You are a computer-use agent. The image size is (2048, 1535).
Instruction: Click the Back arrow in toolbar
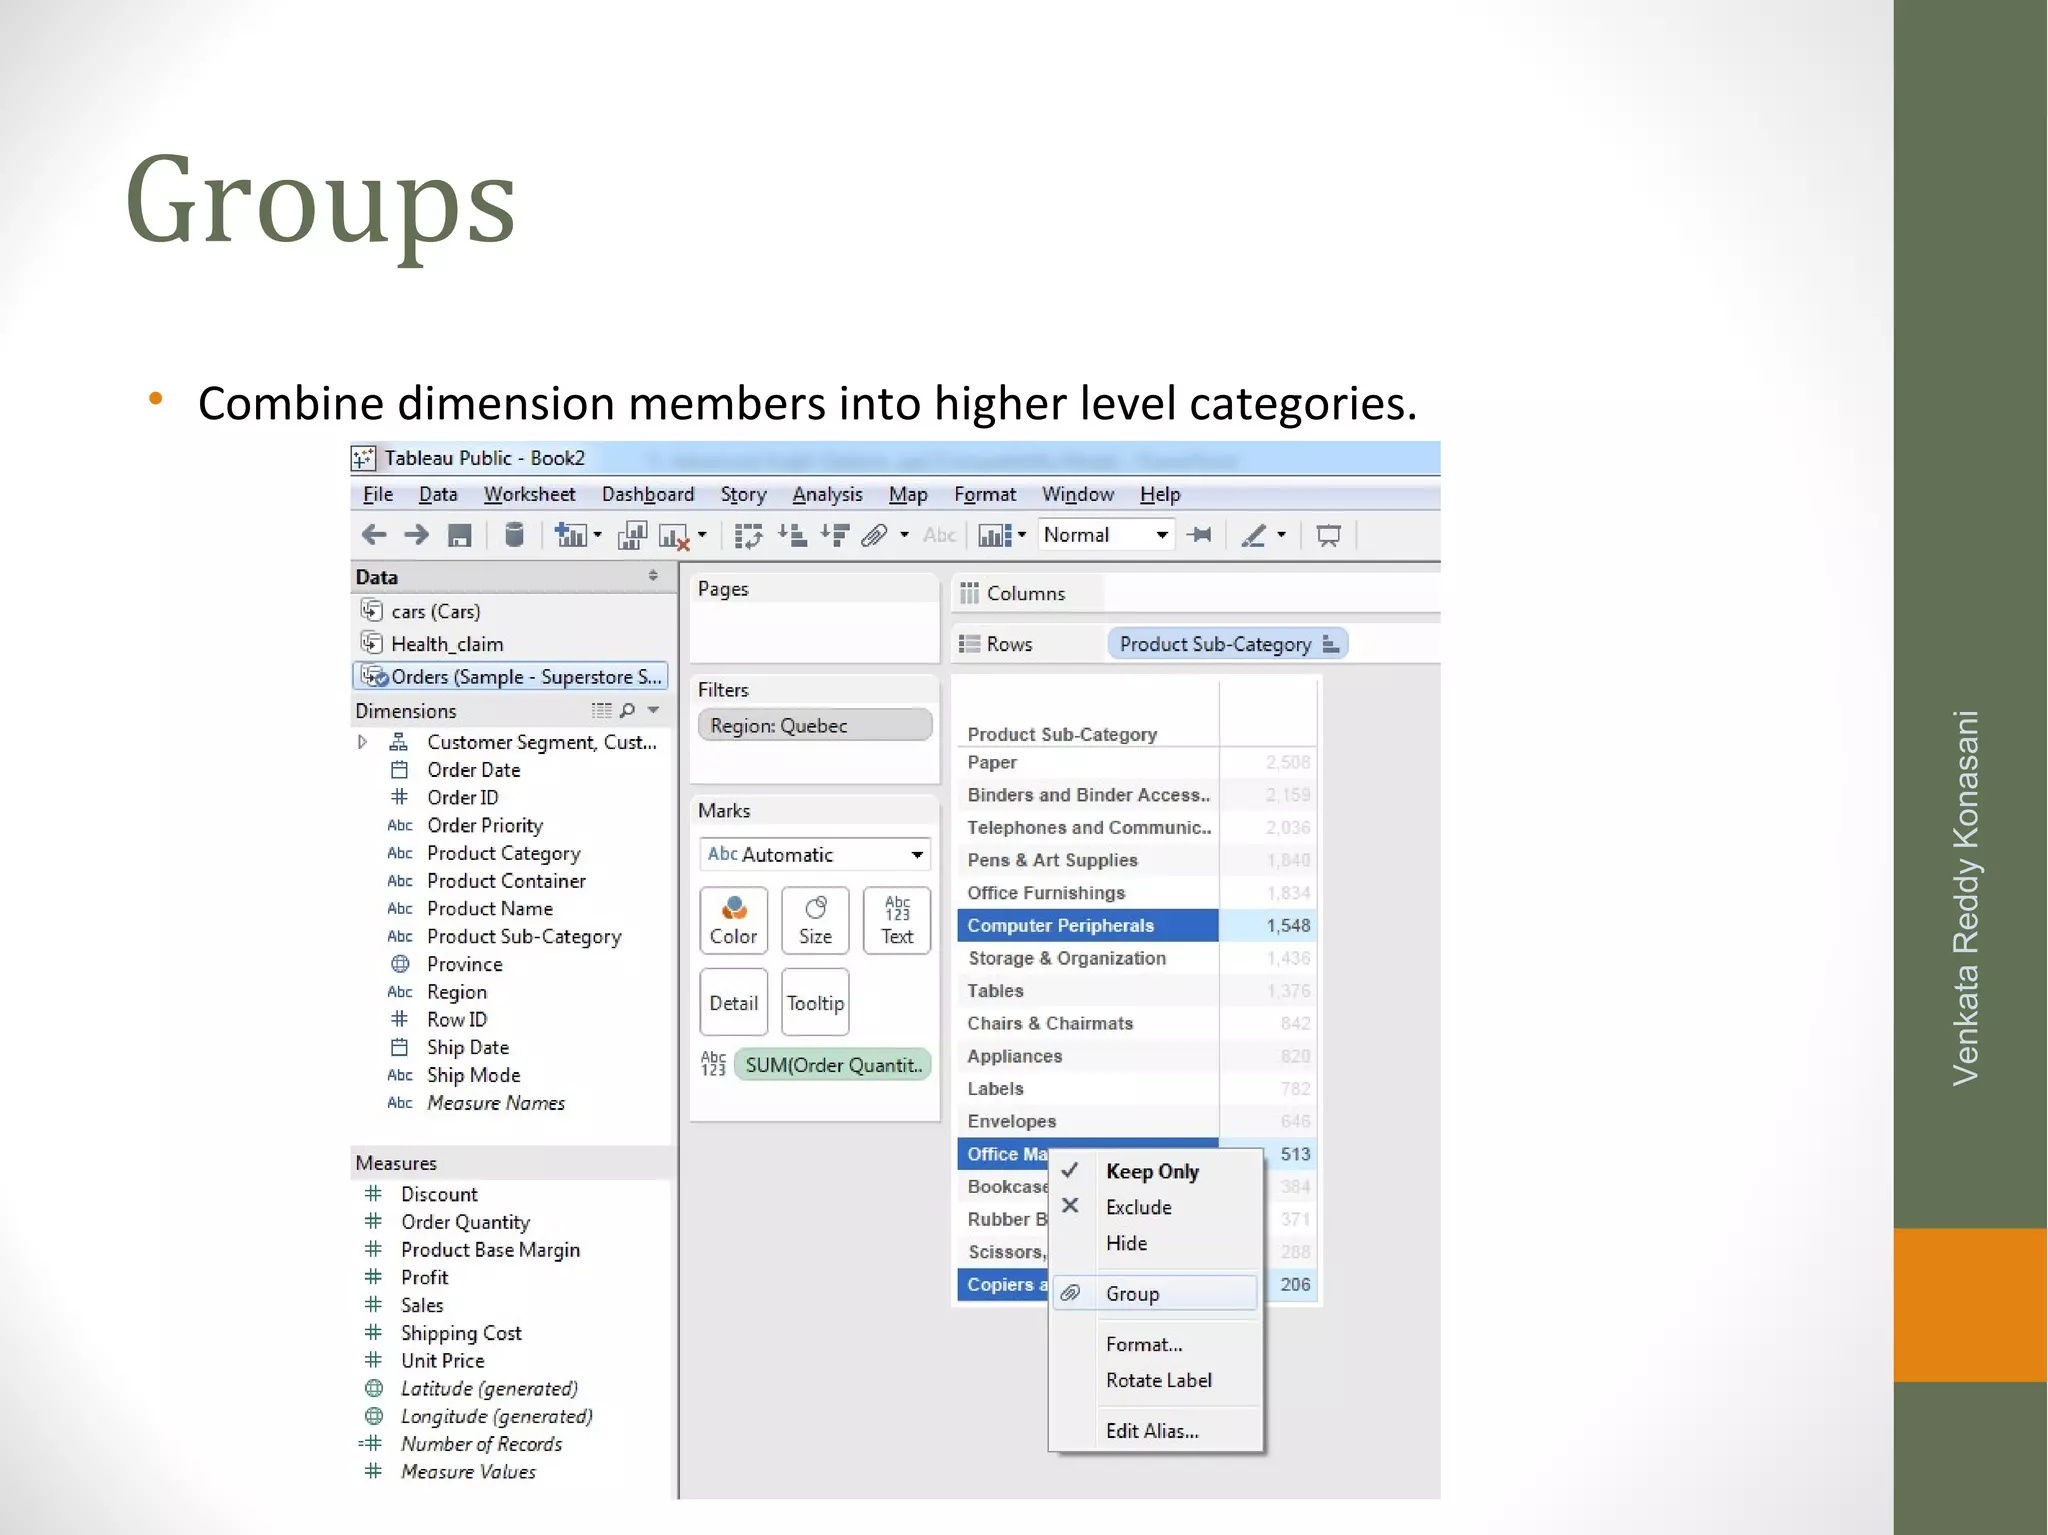click(x=374, y=535)
